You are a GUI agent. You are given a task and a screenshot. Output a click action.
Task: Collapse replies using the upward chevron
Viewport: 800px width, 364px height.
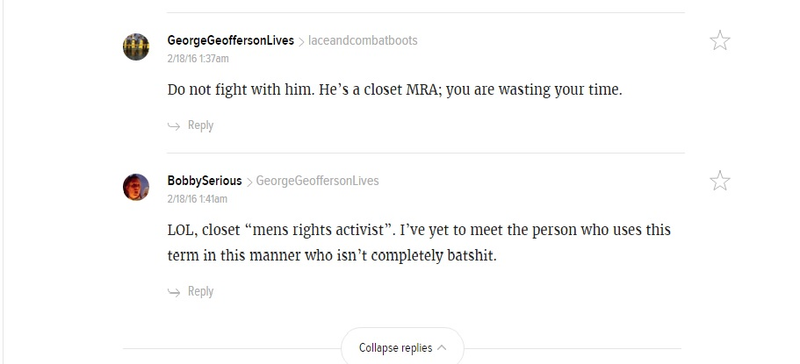442,348
